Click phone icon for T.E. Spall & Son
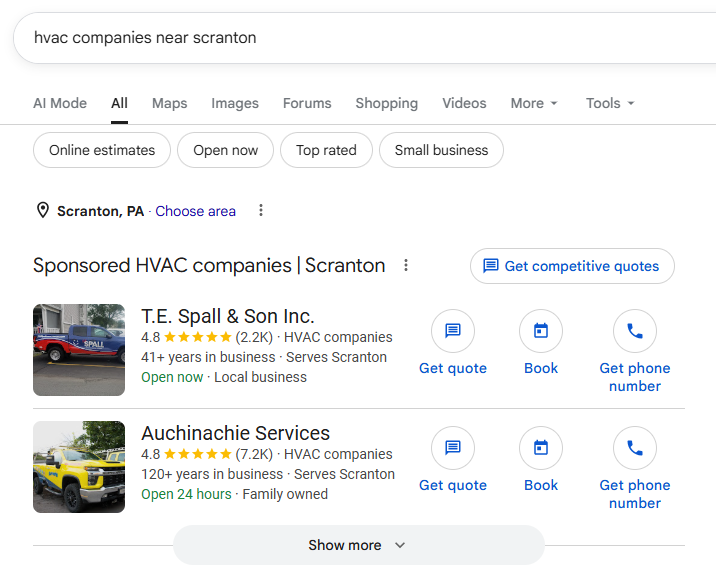 pyautogui.click(x=635, y=331)
